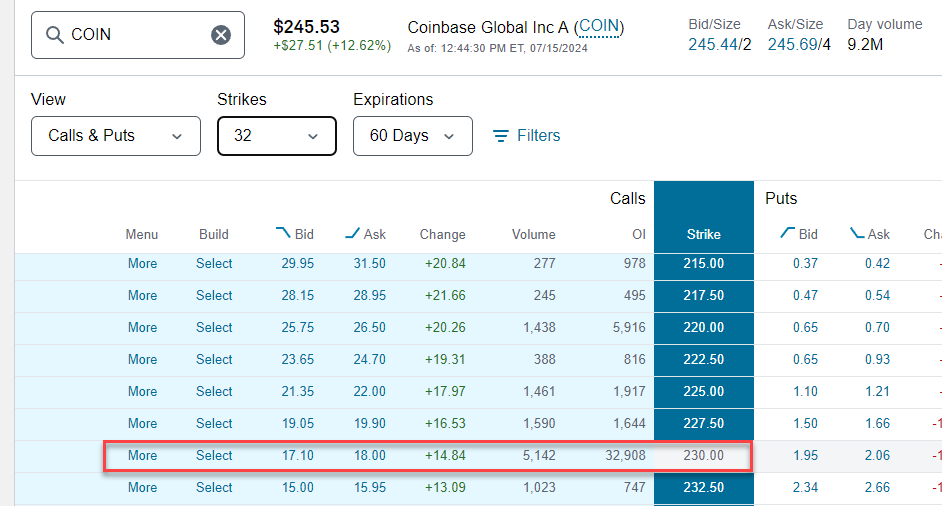Open the COIN ticker link
This screenshot has height=506, width=942.
point(598,26)
